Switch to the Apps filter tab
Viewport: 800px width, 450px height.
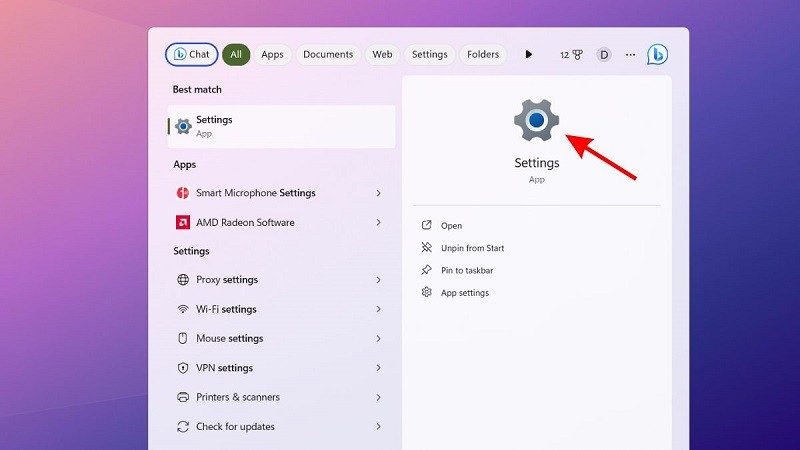coord(272,55)
